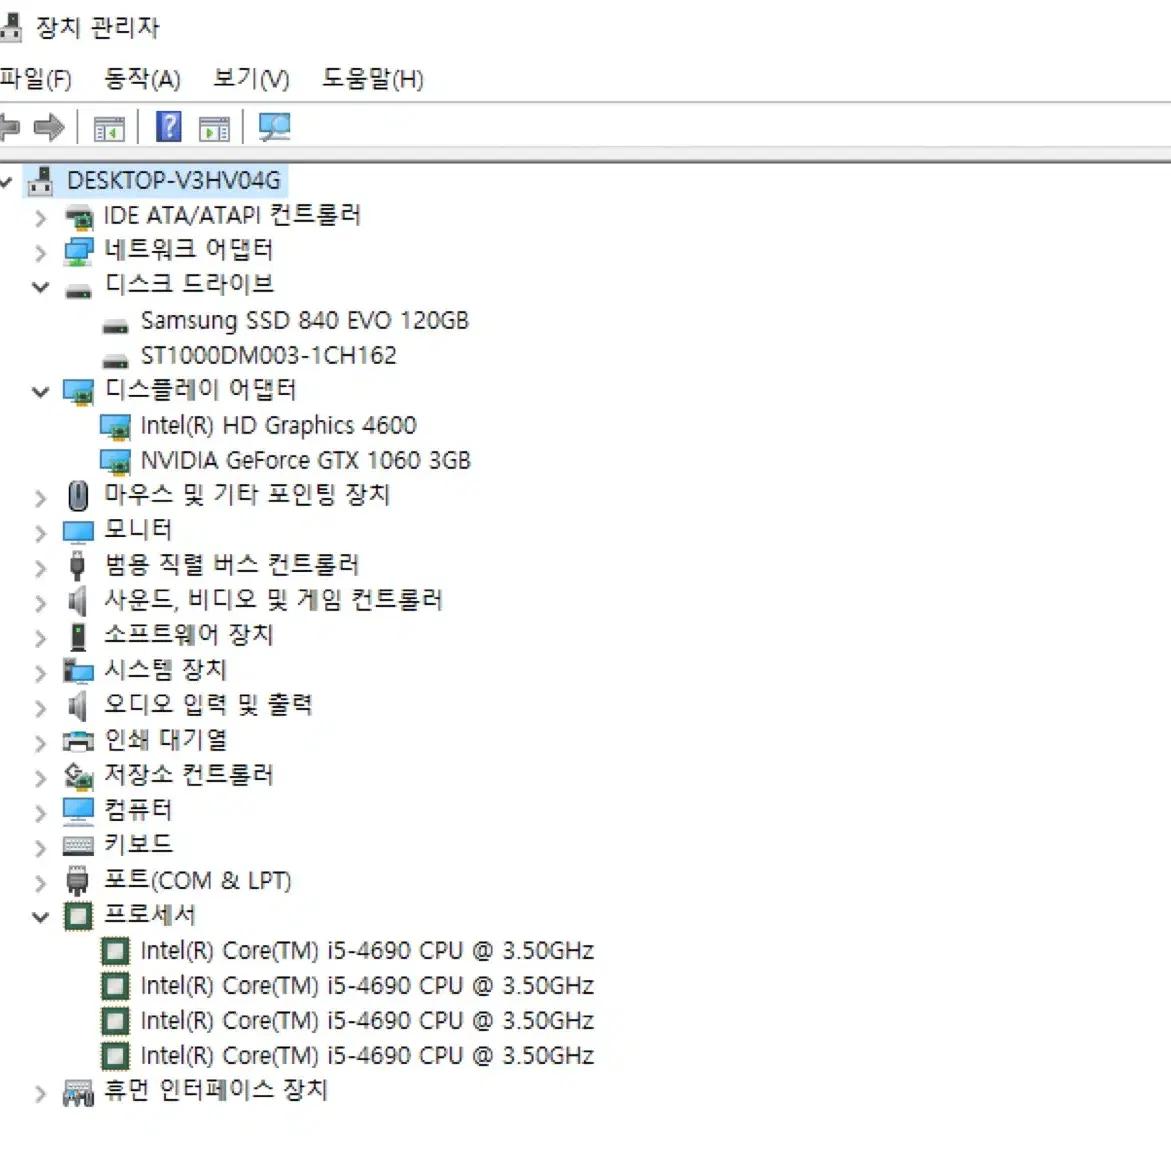Select the 인쇄 대기열 printer icon
The width and height of the screenshot is (1171, 1171).
click(78, 742)
